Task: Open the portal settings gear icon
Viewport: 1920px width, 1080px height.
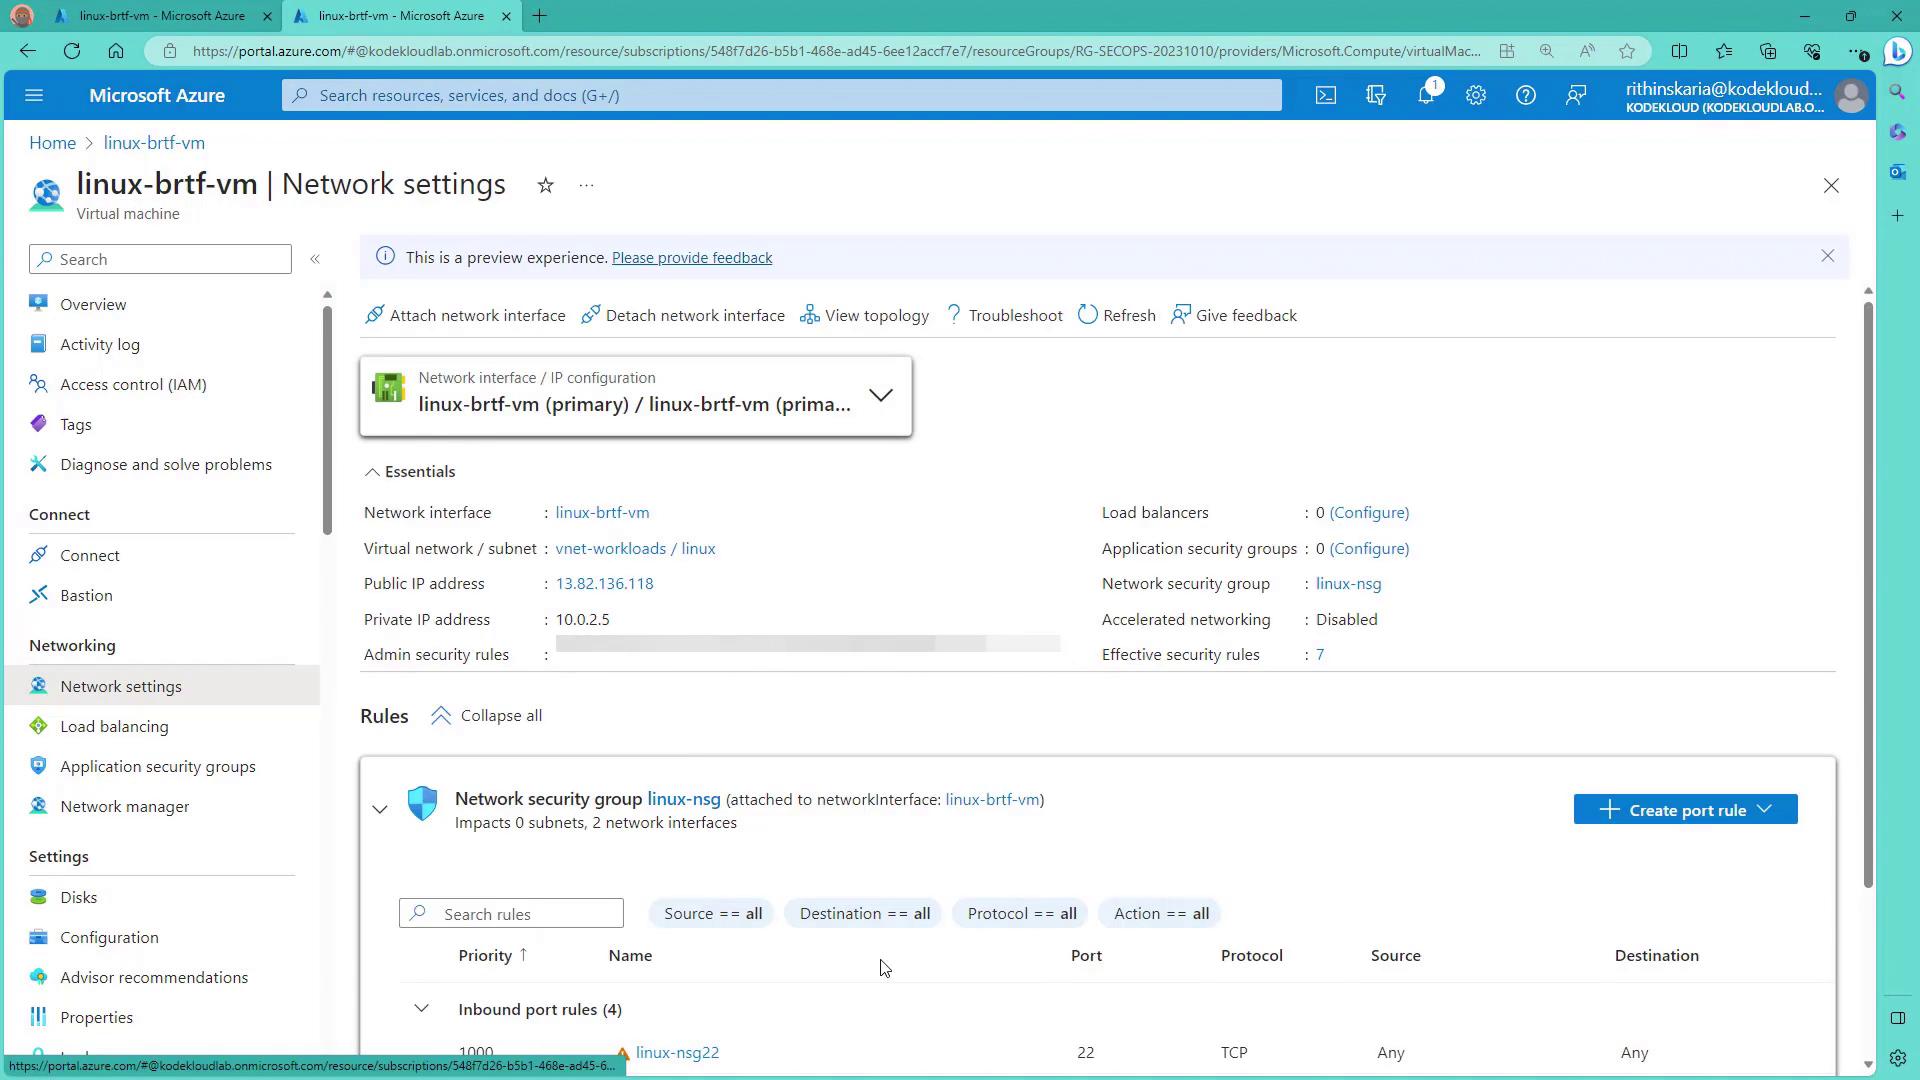Action: [1476, 95]
